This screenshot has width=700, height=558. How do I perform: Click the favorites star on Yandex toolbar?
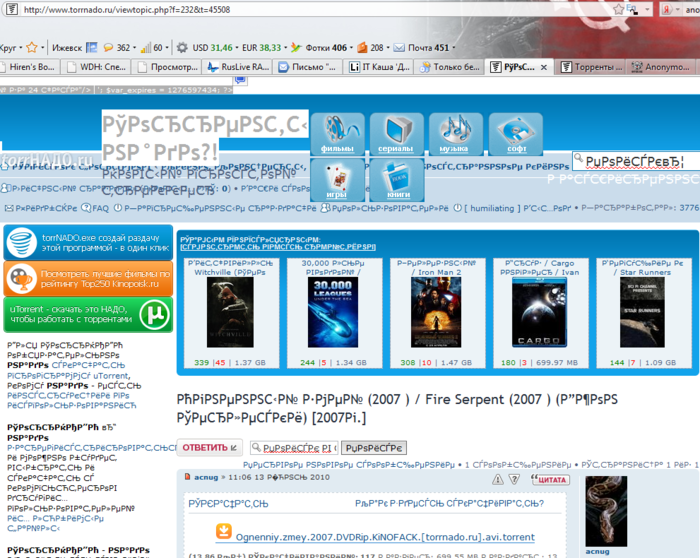(x=32, y=47)
